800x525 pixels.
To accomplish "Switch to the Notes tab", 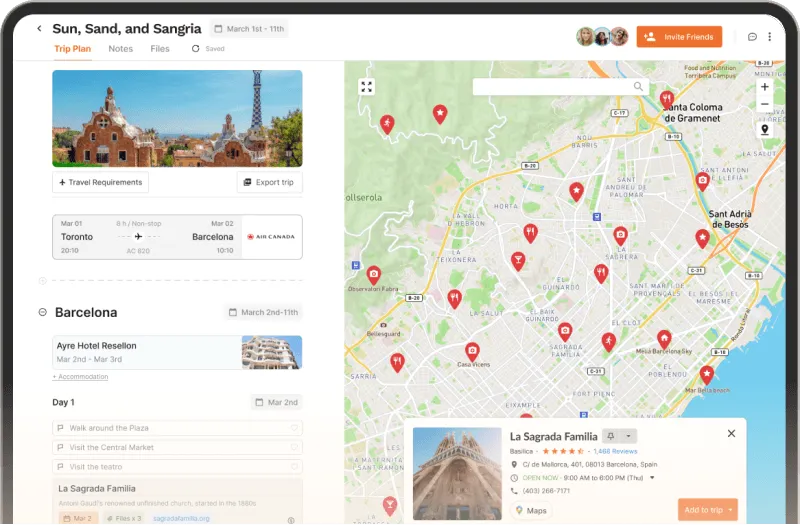I will (120, 49).
